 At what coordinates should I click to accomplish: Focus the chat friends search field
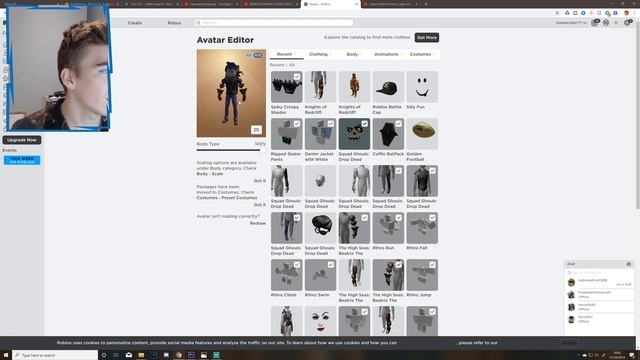tap(599, 272)
